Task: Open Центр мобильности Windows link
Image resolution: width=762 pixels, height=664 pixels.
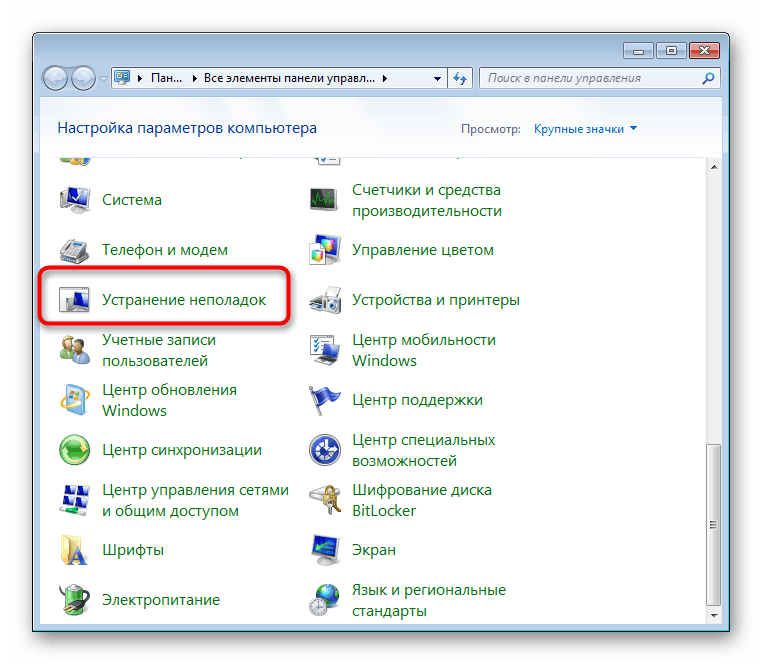Action: coord(424,350)
